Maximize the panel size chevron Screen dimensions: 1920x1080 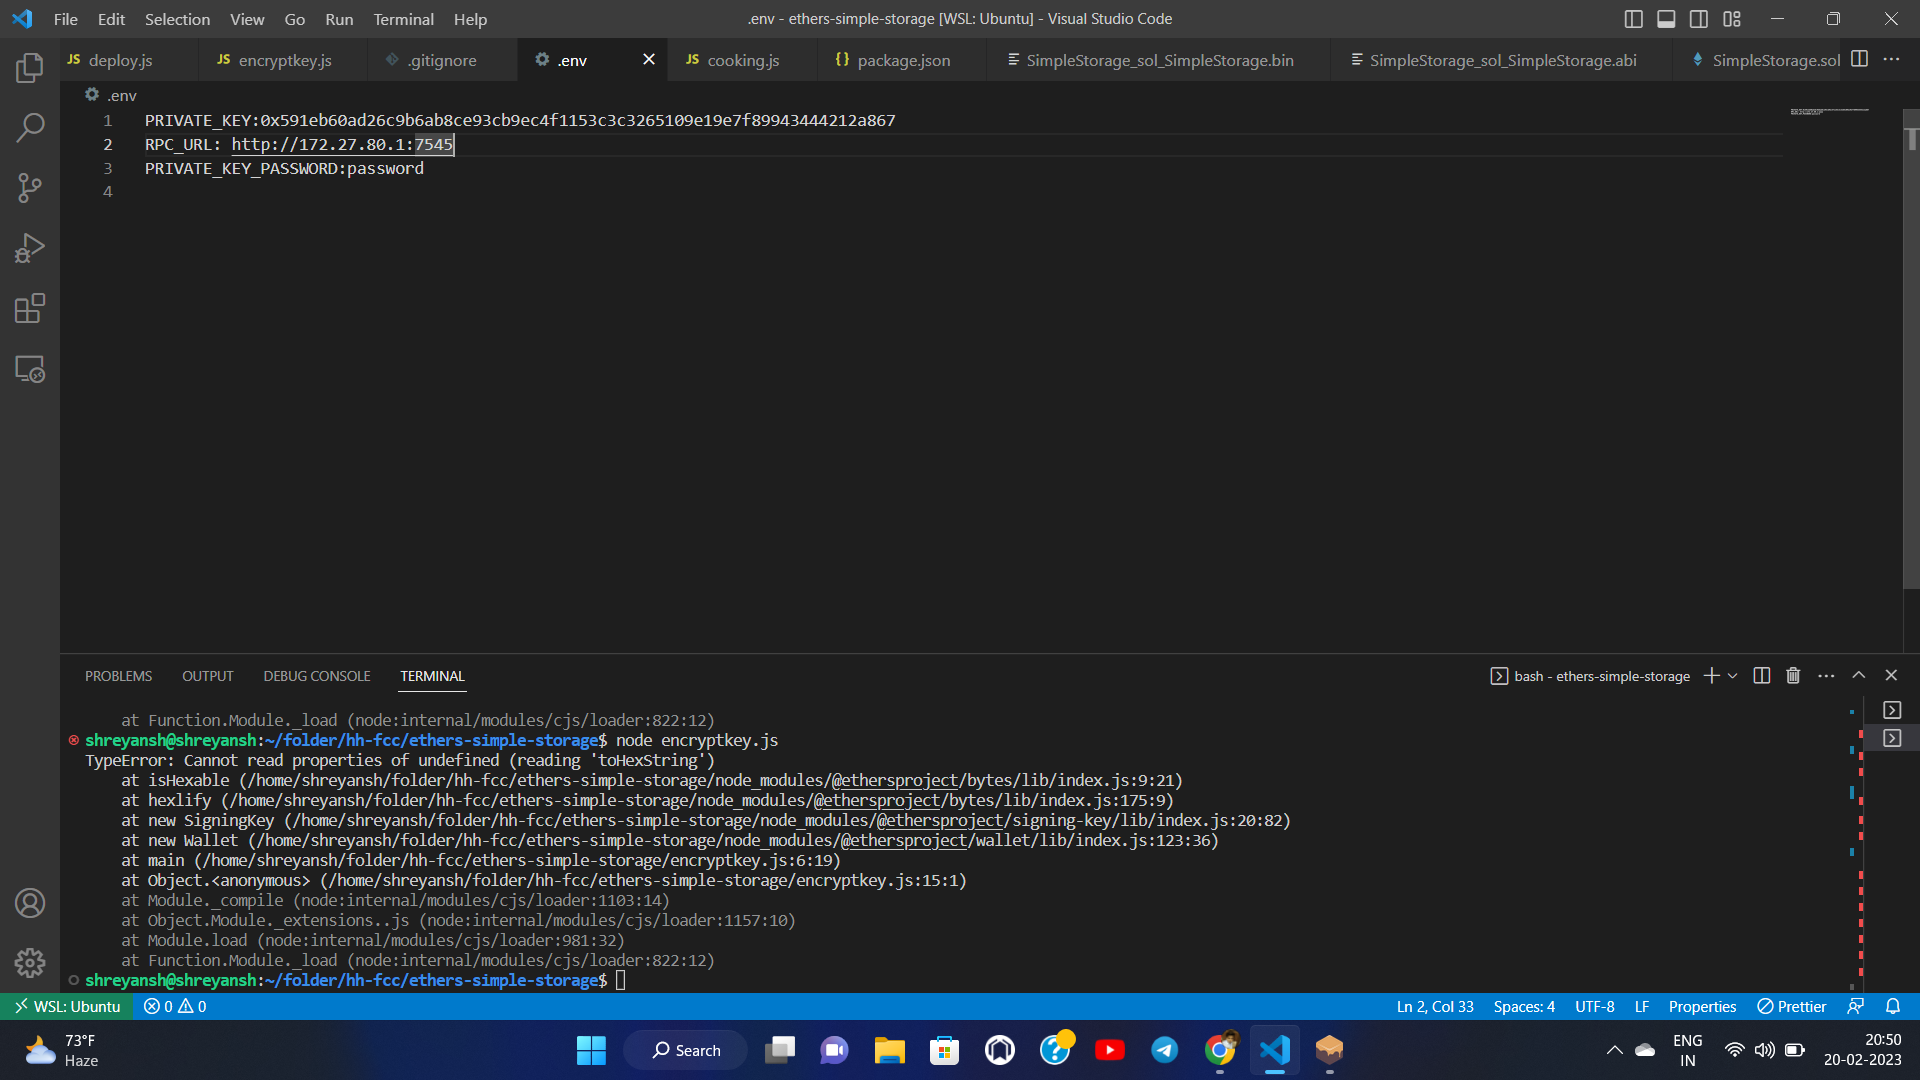click(1859, 676)
